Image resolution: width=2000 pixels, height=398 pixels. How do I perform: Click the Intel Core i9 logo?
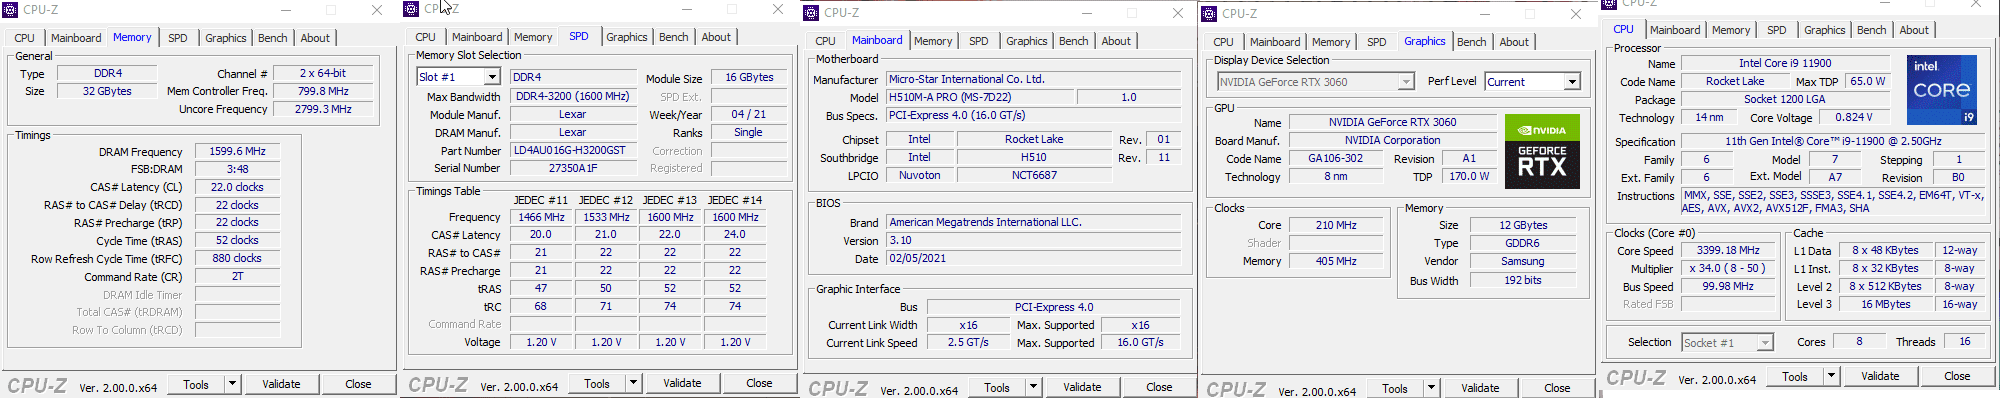(1941, 90)
